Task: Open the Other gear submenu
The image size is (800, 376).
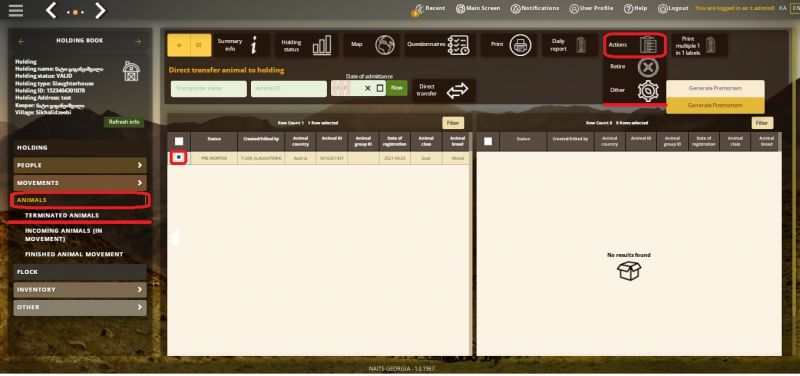Action: [x=634, y=91]
